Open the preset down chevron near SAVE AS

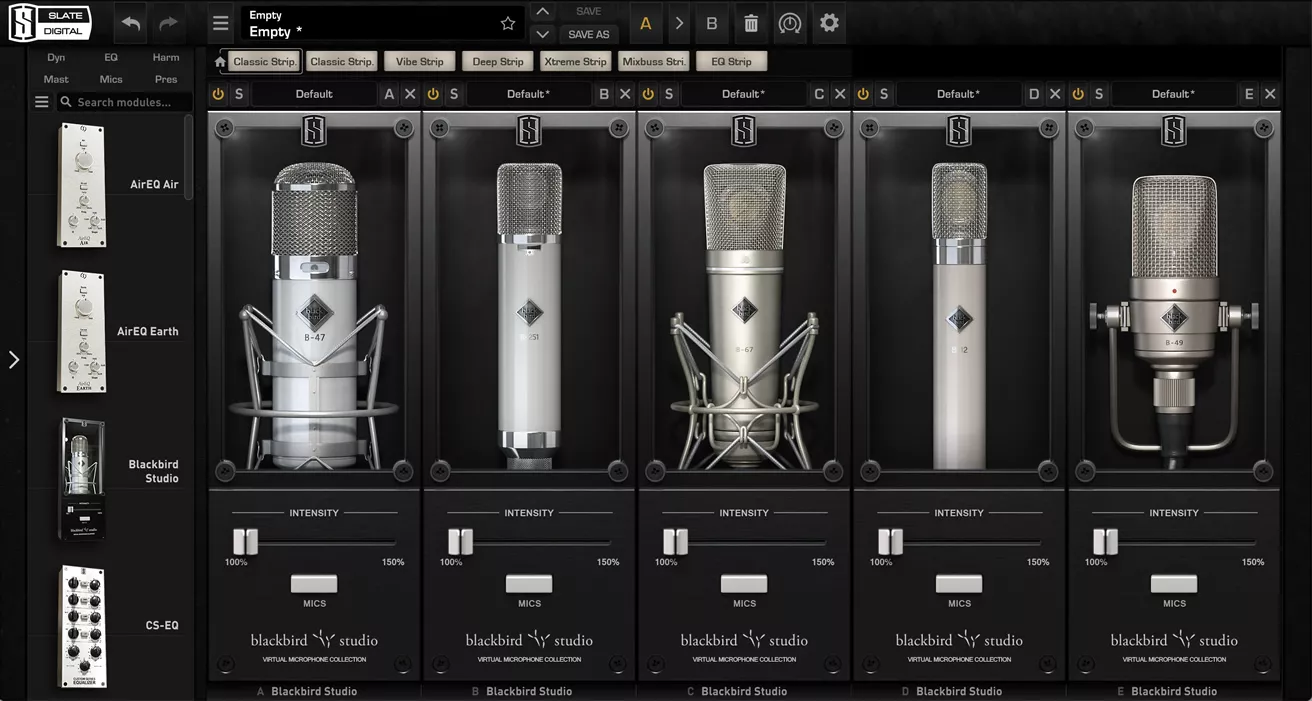(x=543, y=33)
